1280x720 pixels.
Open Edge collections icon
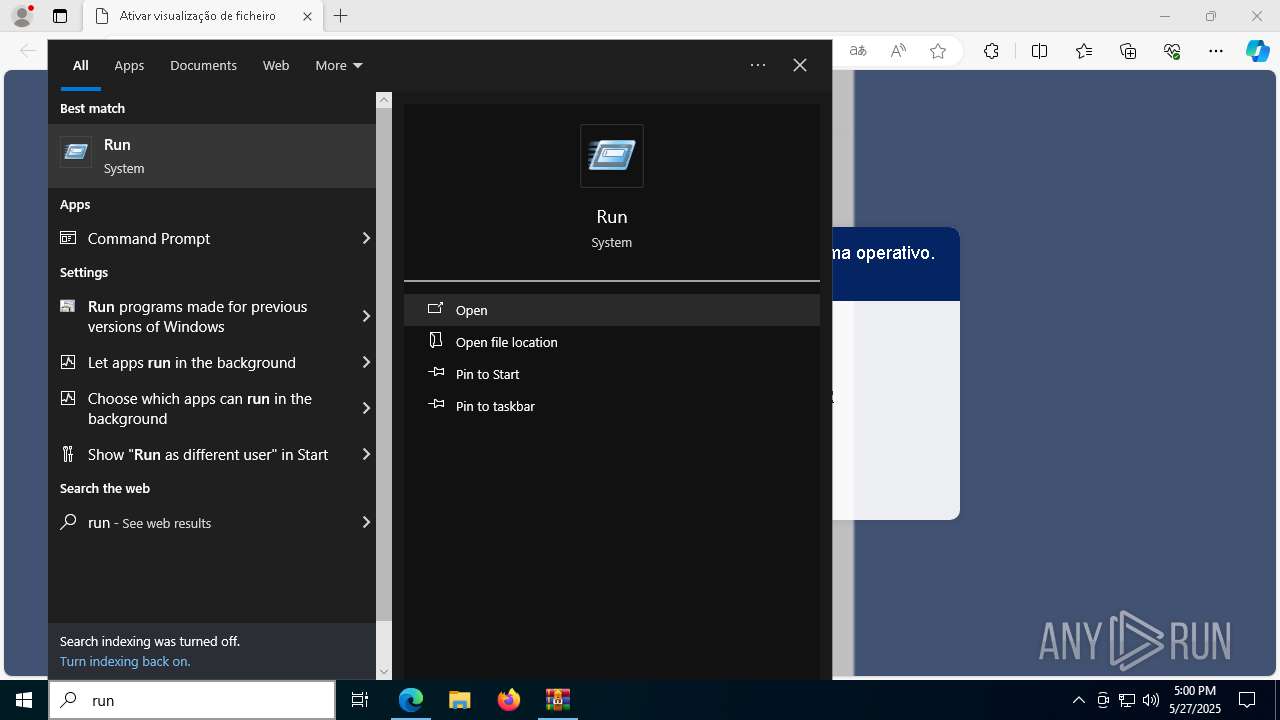point(1128,51)
